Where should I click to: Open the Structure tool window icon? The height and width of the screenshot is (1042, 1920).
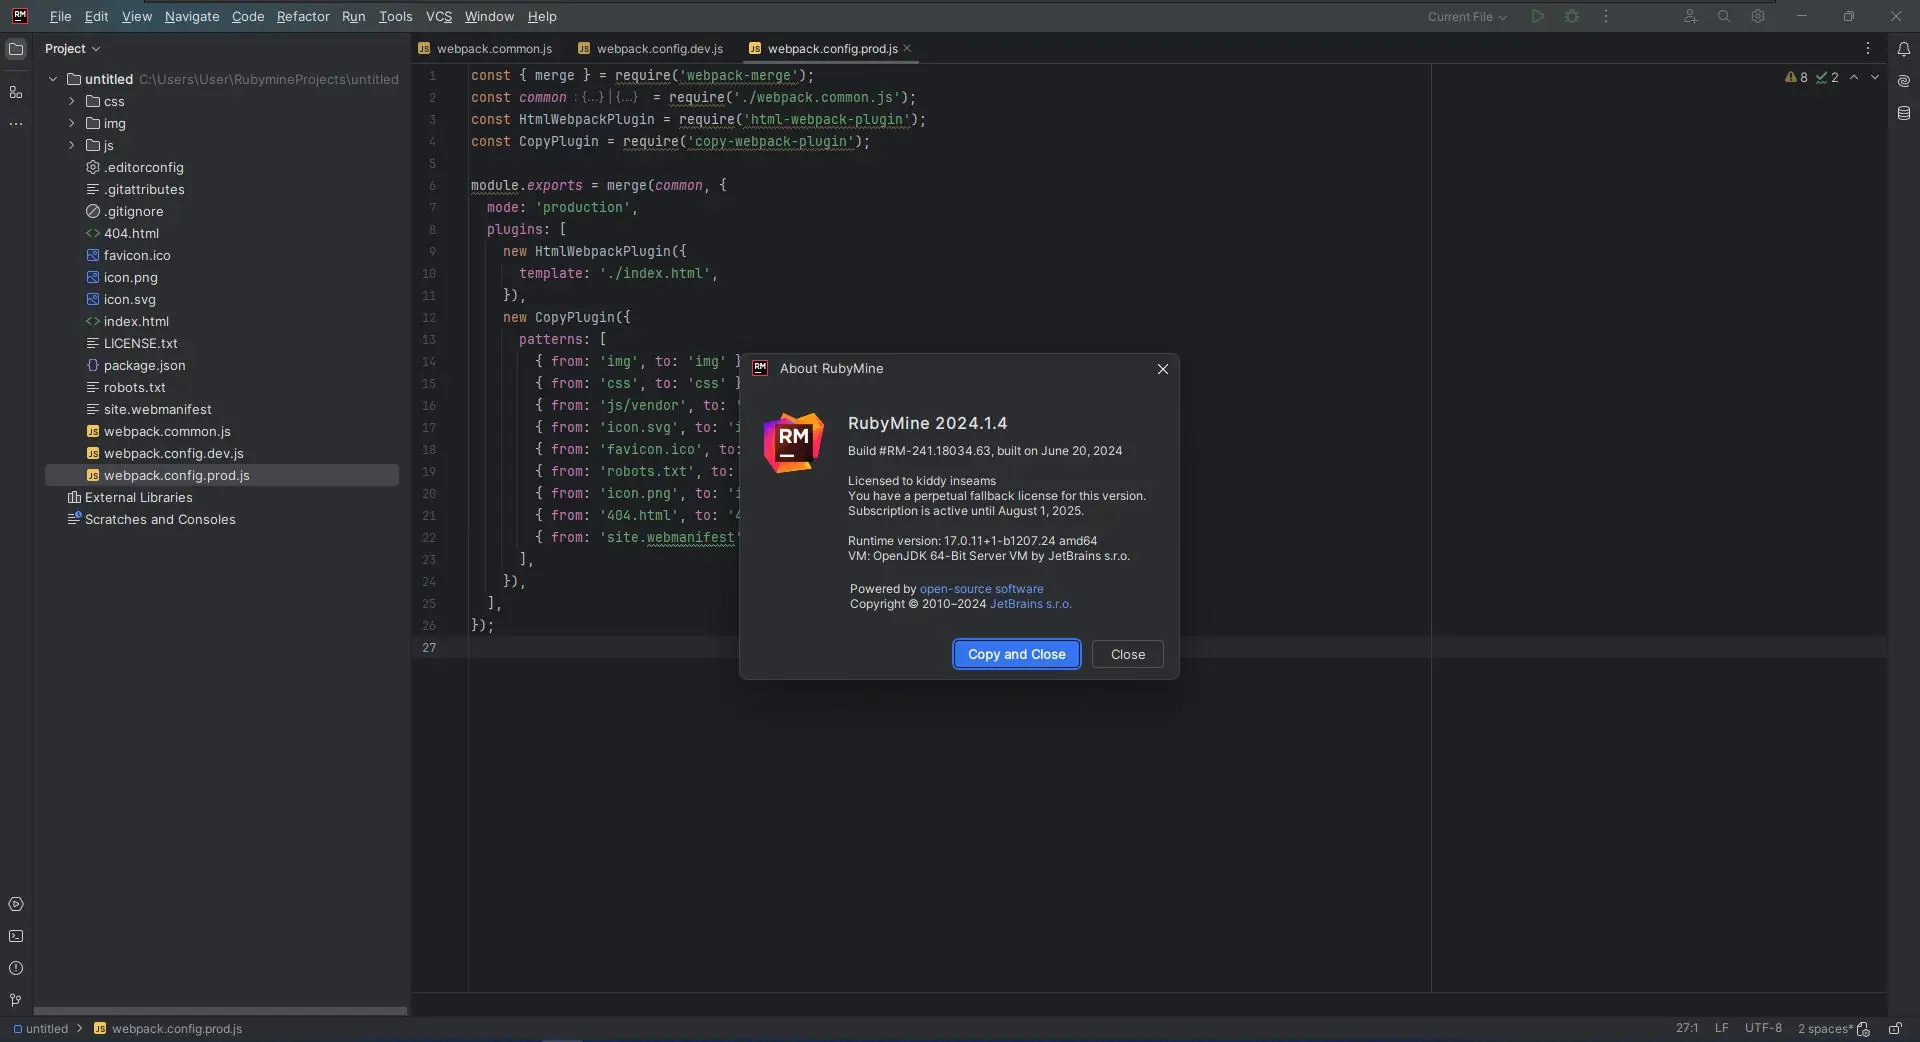pyautogui.click(x=16, y=92)
